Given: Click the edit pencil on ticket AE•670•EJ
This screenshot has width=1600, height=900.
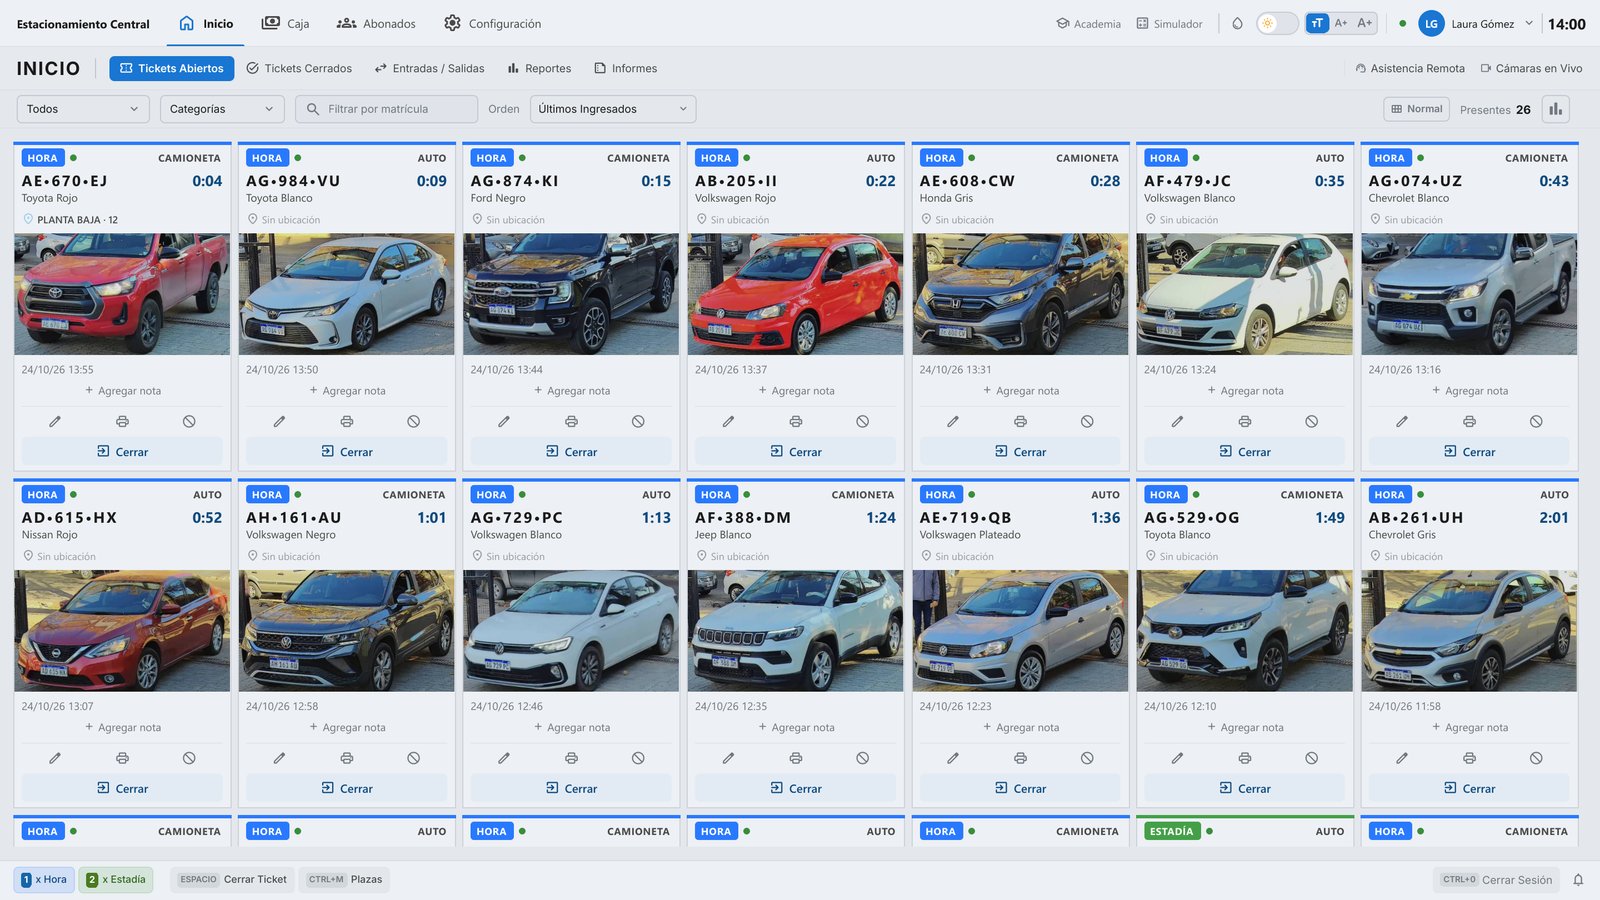Looking at the screenshot, I should point(55,422).
